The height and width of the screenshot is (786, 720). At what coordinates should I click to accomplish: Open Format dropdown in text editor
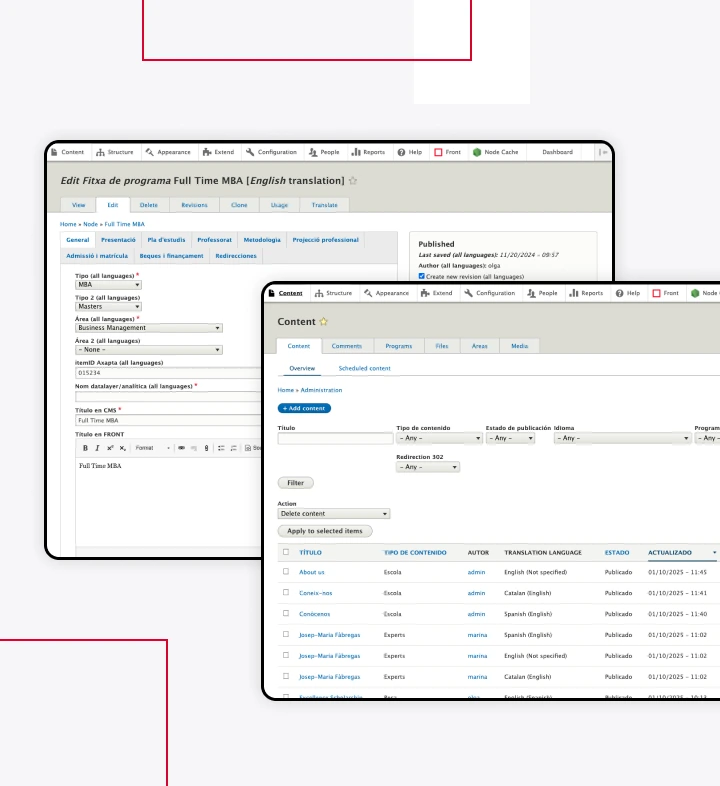152,448
